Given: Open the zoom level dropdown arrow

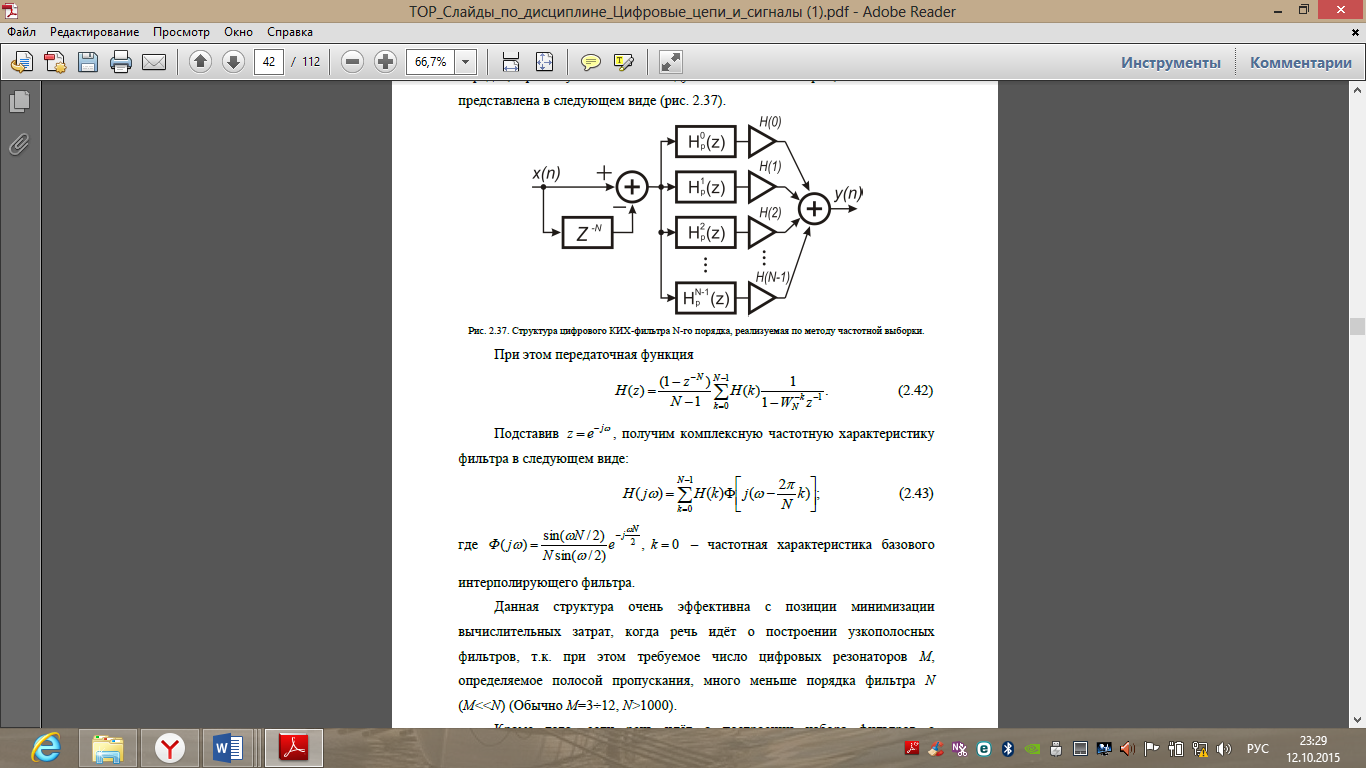Looking at the screenshot, I should [466, 62].
